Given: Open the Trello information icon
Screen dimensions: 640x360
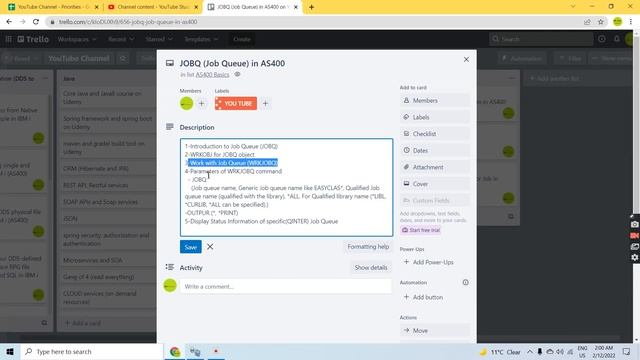Looking at the screenshot, I should coord(602,39).
